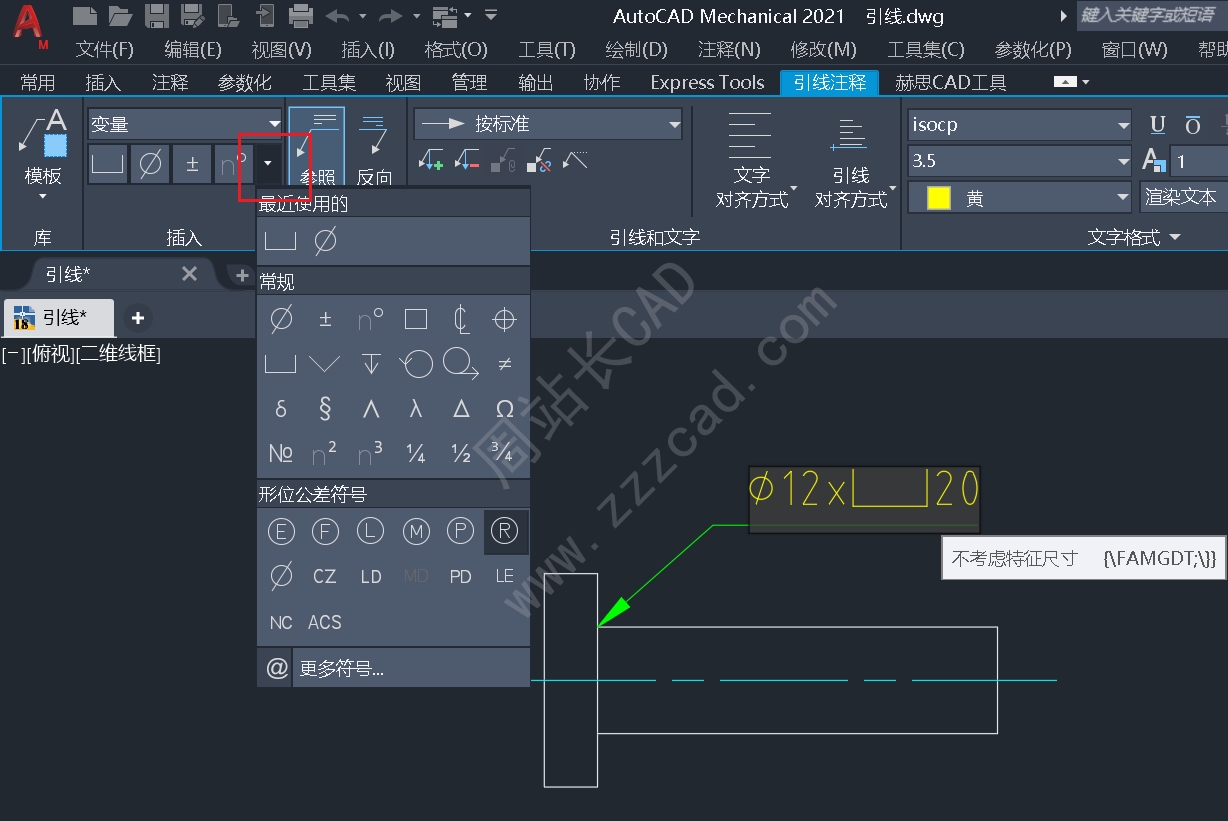The height and width of the screenshot is (821, 1228).
Task: Expand the 文字格式 panel arrow
Action: pos(1175,237)
